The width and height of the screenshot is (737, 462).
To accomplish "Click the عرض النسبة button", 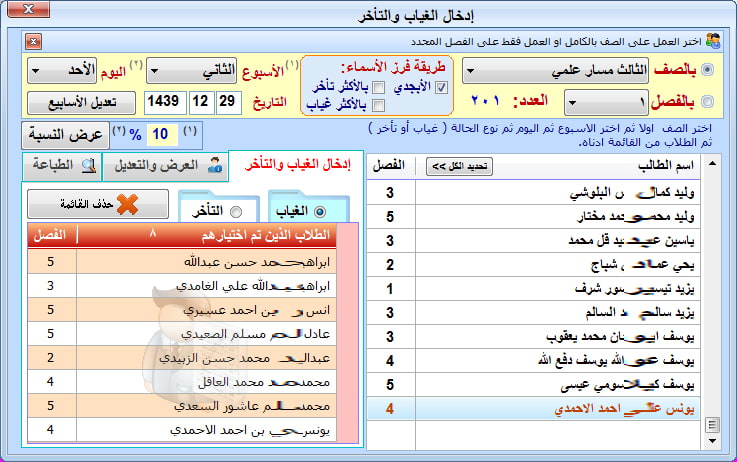I will coord(65,135).
